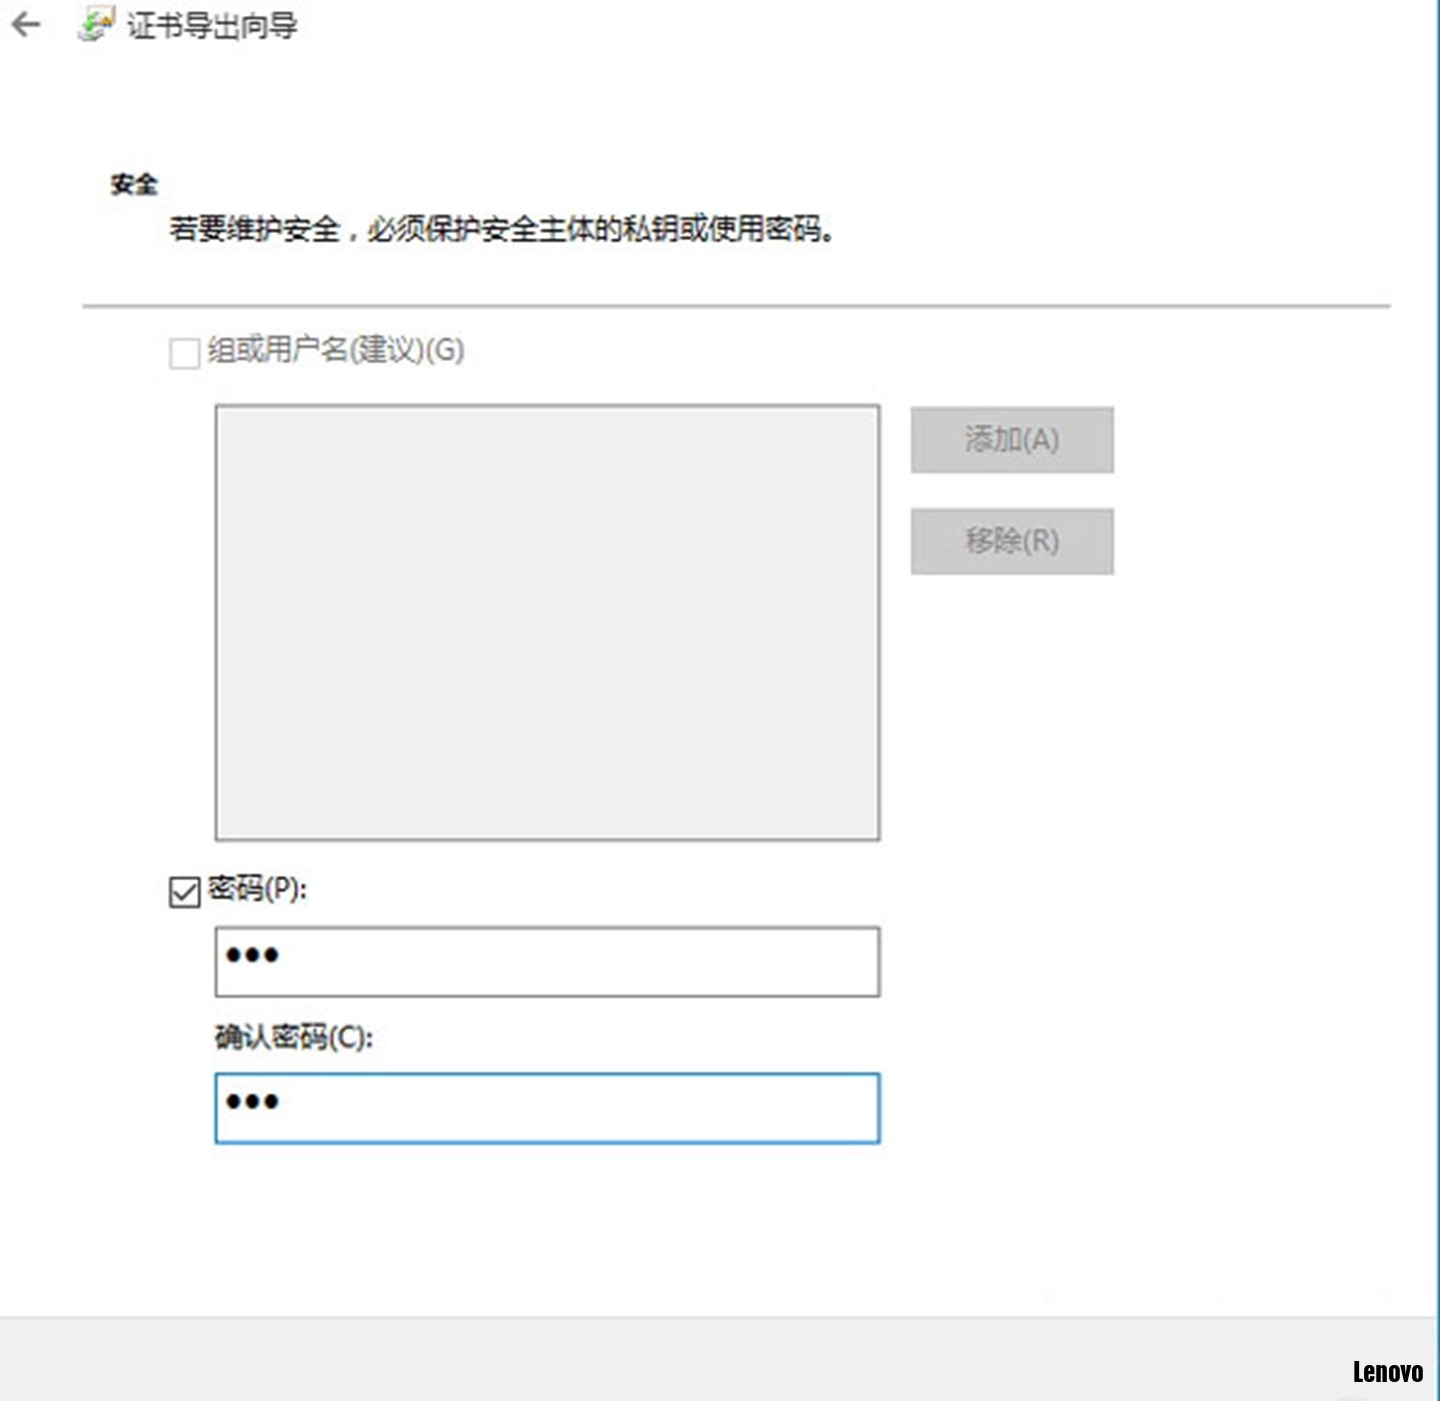Click the 确认密码(C): label
Viewport: 1440px width, 1401px height.
pyautogui.click(x=293, y=1038)
